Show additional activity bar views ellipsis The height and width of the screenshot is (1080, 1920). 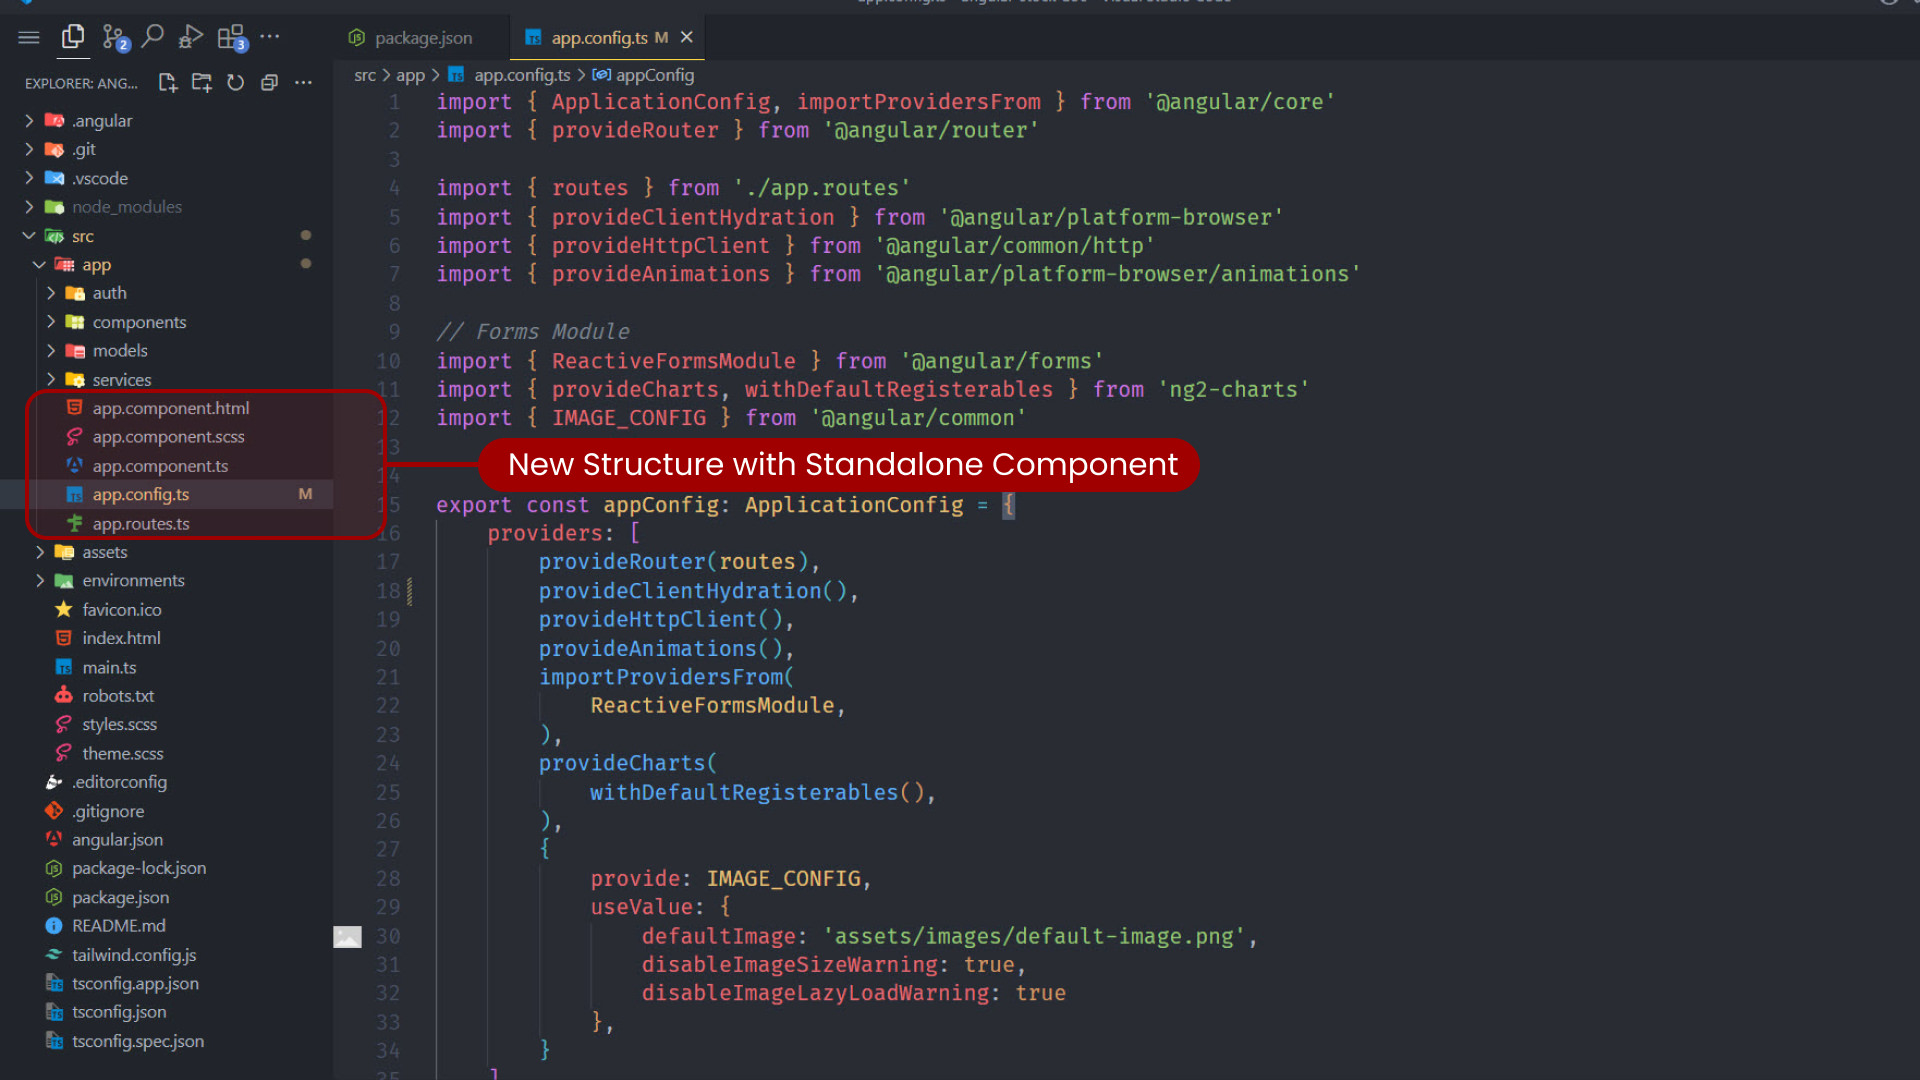(270, 37)
